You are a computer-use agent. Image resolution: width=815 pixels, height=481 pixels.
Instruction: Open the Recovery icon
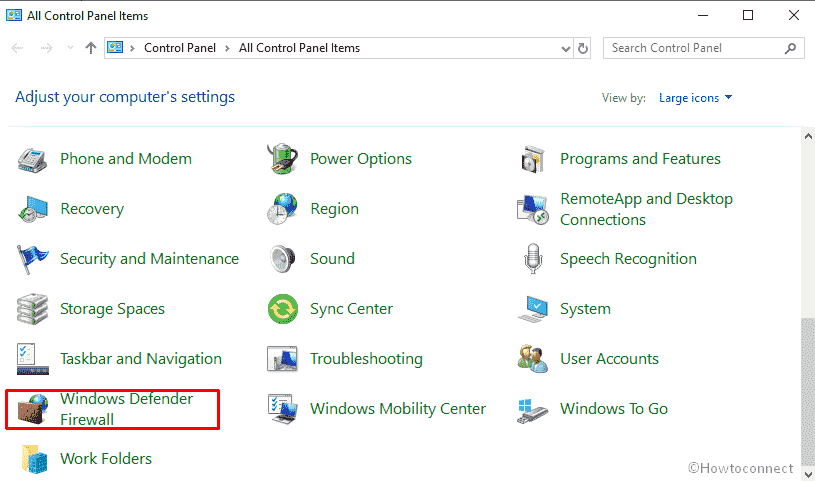click(x=33, y=209)
